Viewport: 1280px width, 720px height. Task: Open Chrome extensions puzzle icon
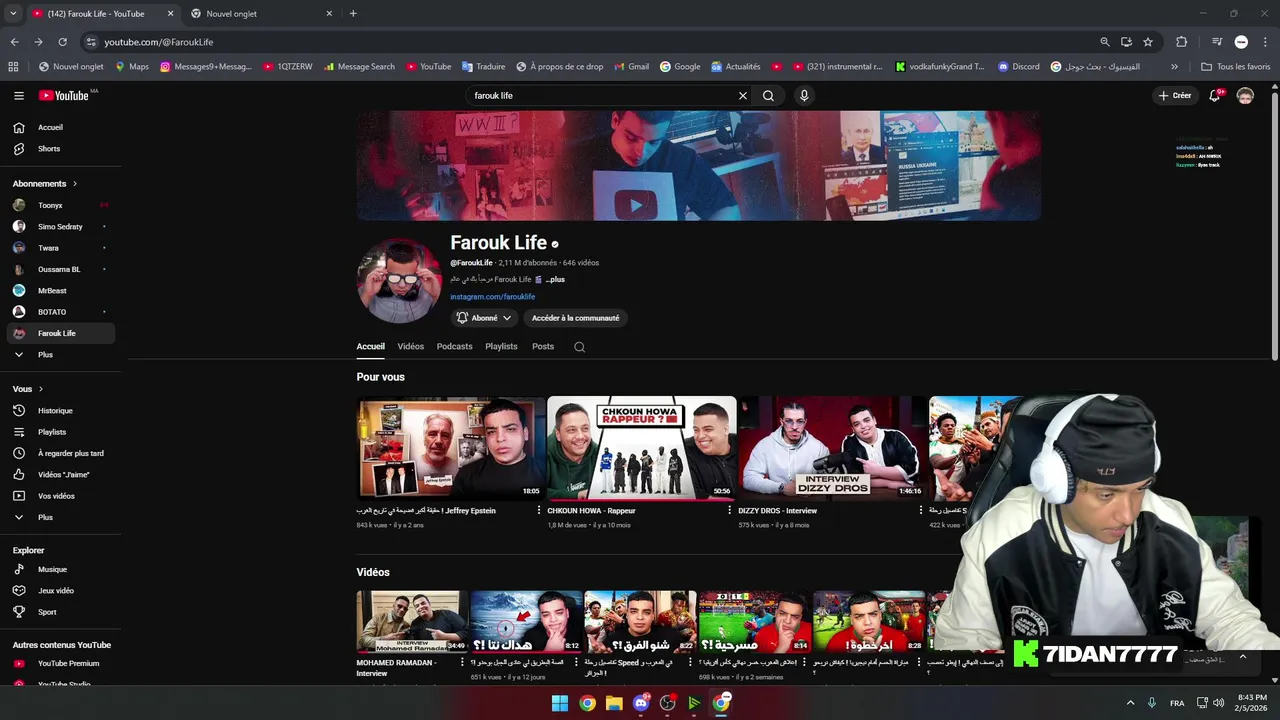tap(1181, 42)
